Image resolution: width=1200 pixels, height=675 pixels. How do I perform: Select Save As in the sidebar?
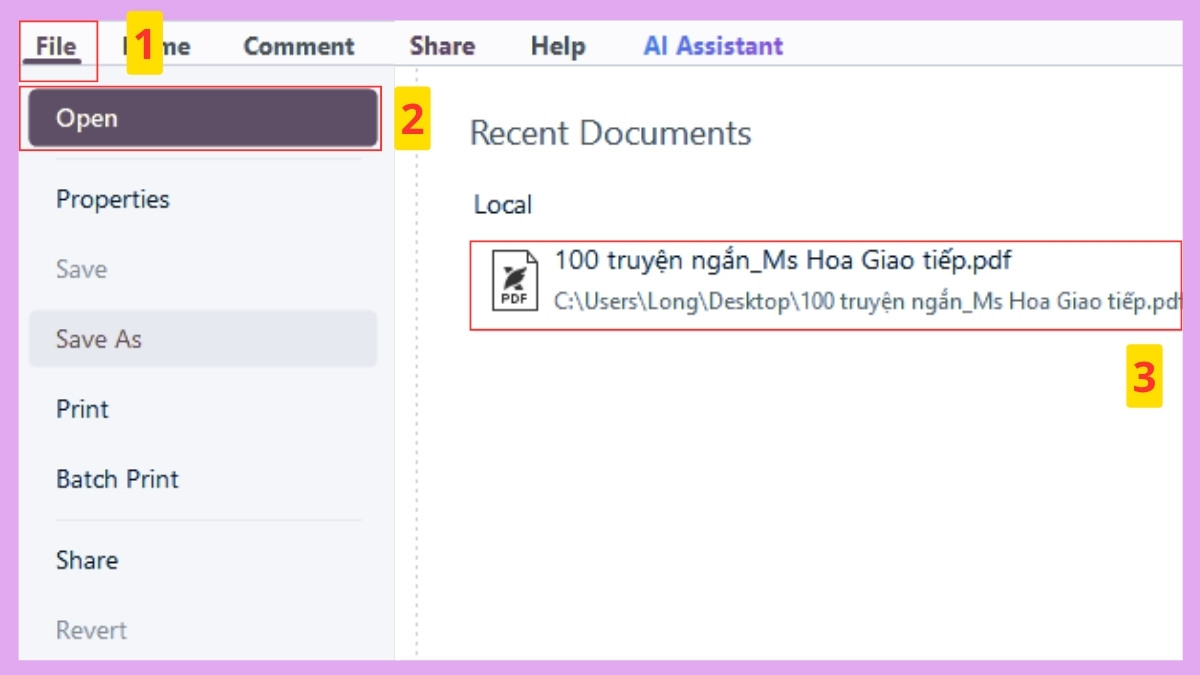point(203,339)
